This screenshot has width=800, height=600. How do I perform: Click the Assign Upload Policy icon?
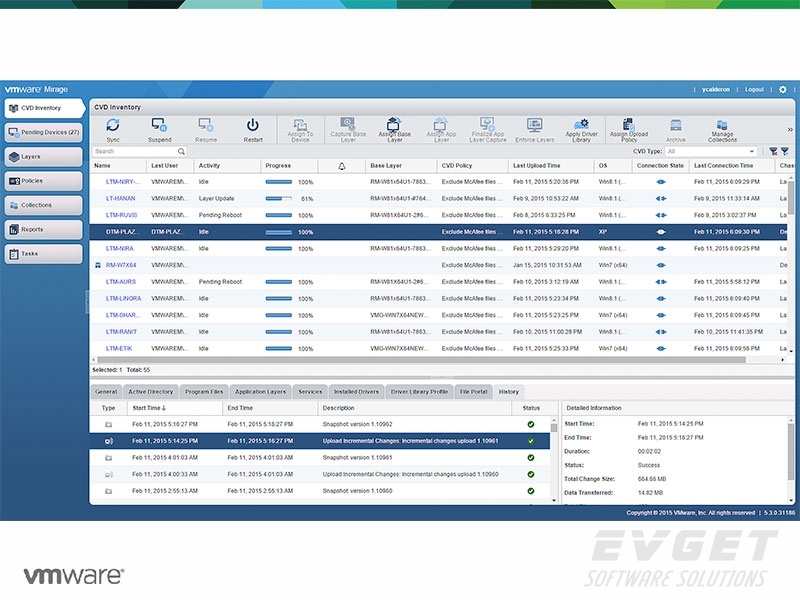[x=629, y=124]
